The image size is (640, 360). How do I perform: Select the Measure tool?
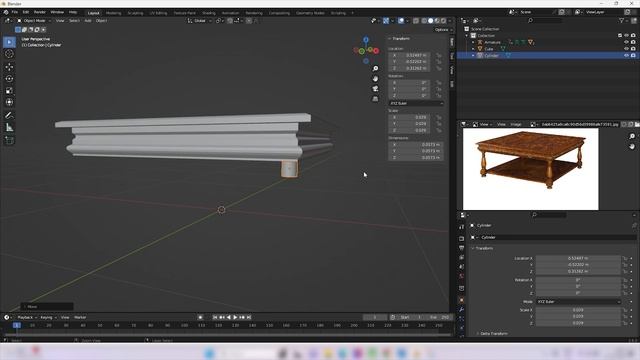point(9,128)
